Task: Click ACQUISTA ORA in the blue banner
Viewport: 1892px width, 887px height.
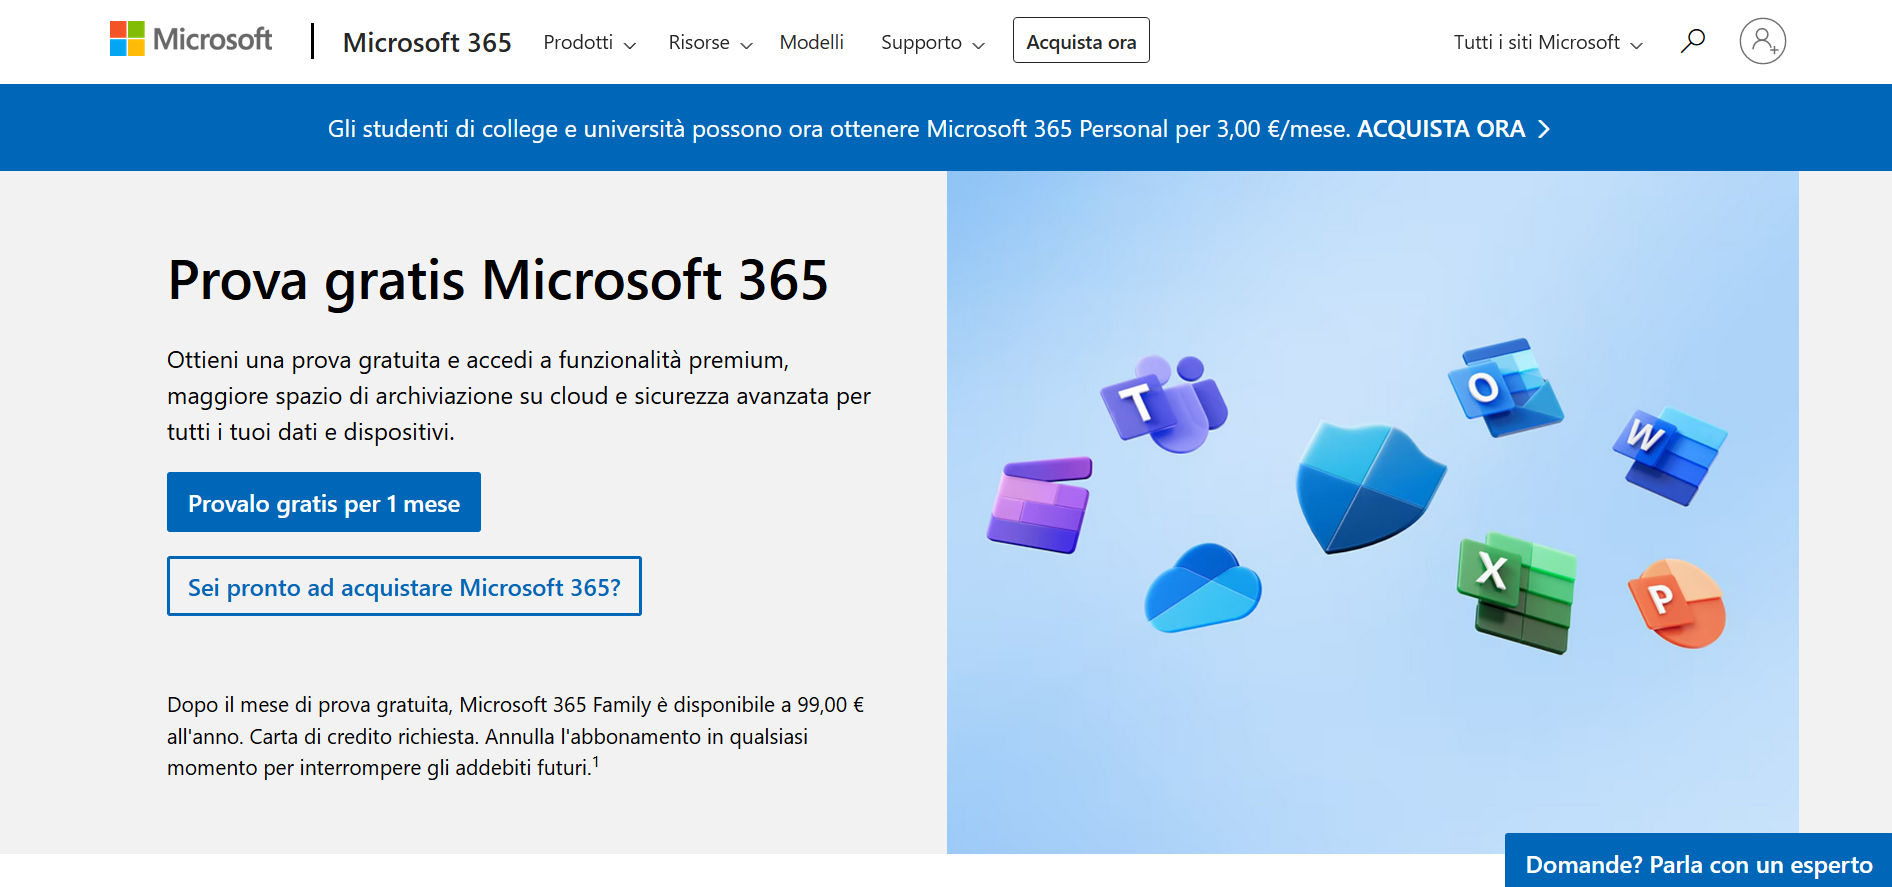Action: click(x=1441, y=129)
